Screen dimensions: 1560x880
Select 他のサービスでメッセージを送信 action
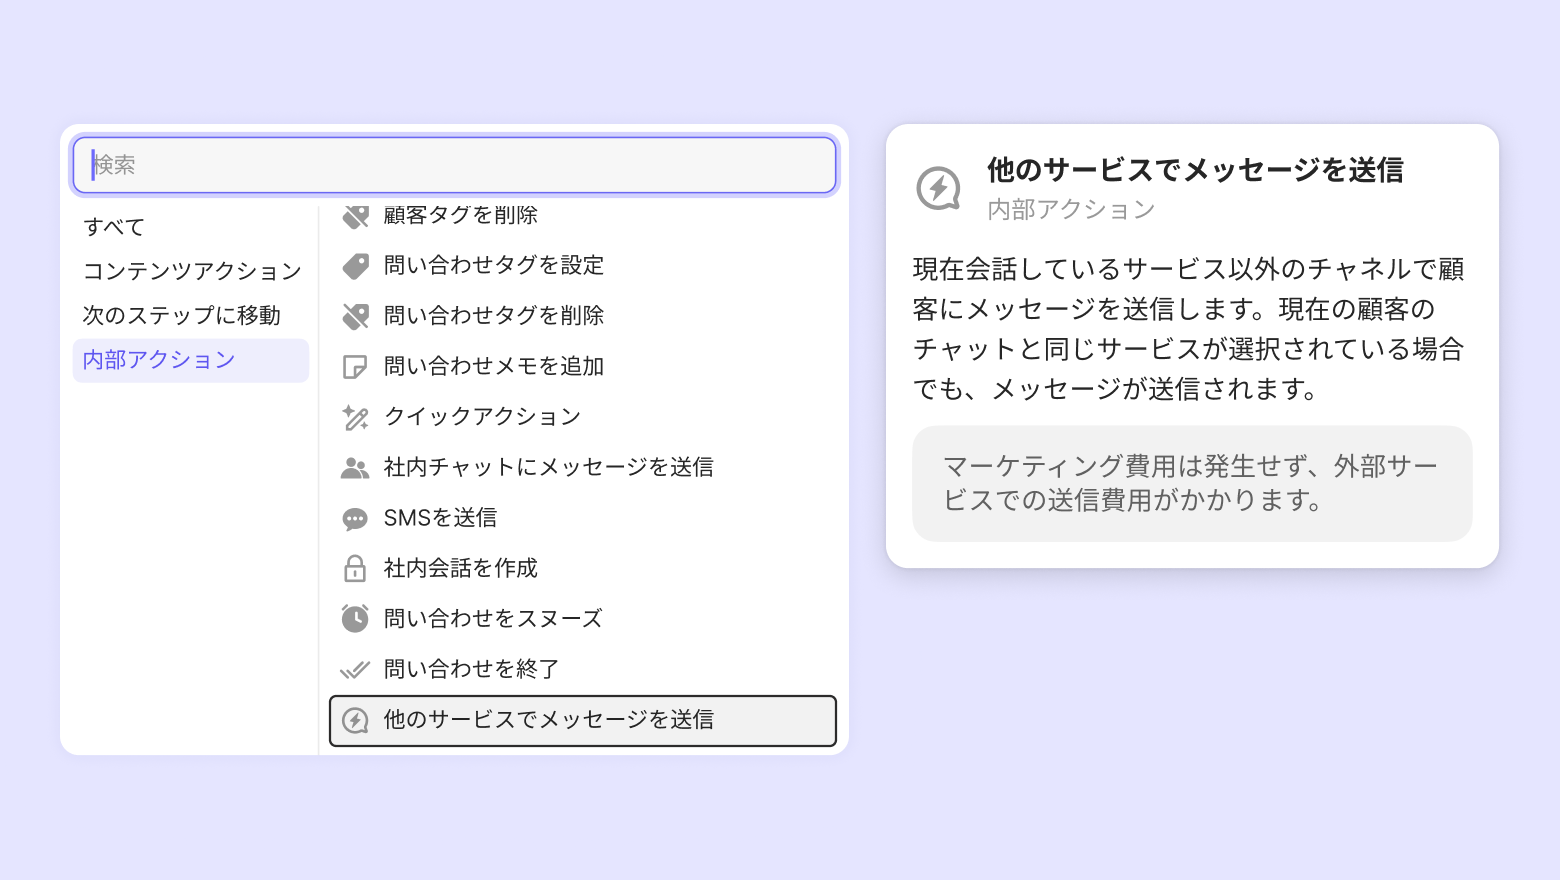pos(549,720)
